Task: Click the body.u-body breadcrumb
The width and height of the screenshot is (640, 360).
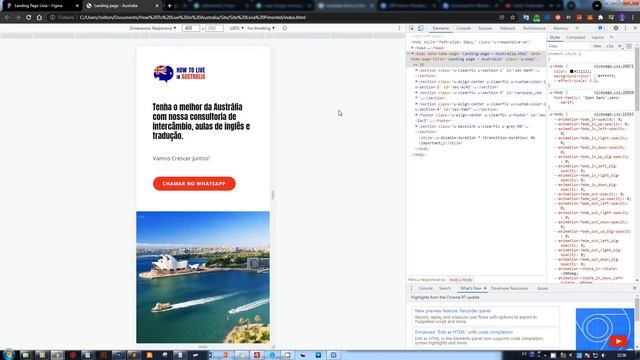Action: coord(460,280)
